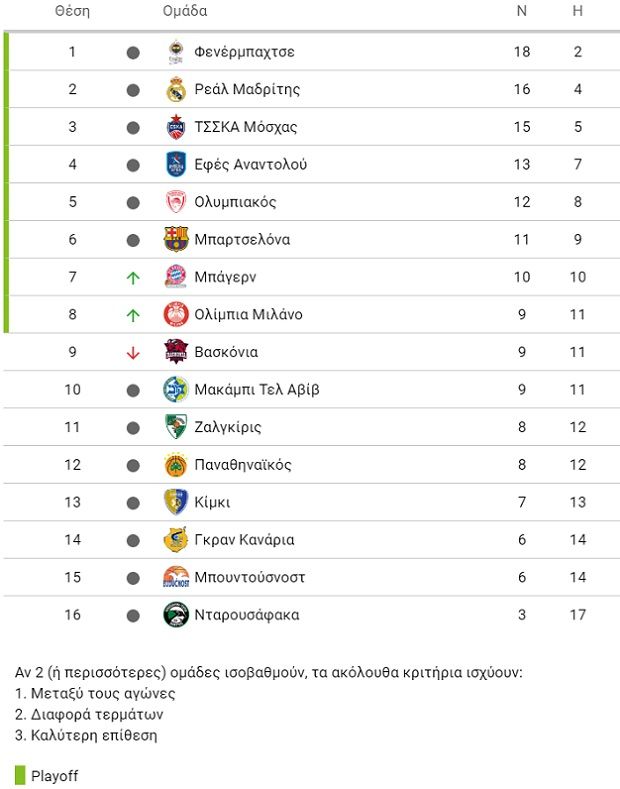620x789 pixels.
Task: Click the Maccabi Tel Aviv logo
Action: point(176,390)
